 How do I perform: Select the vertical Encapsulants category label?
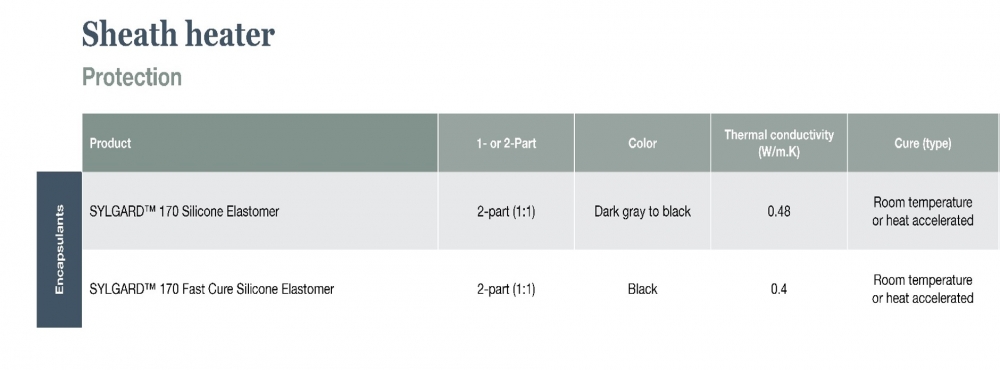[59, 249]
